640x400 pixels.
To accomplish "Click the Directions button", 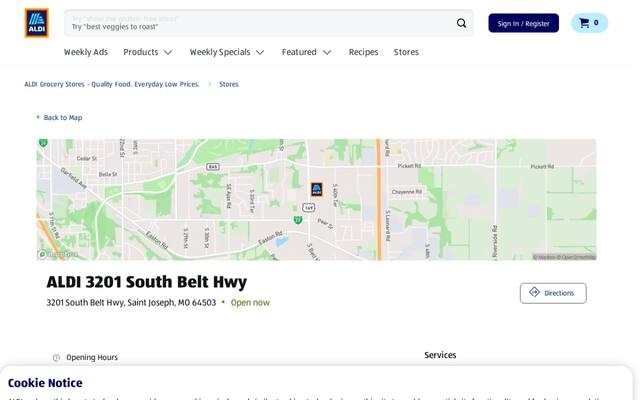I will pyautogui.click(x=553, y=293).
